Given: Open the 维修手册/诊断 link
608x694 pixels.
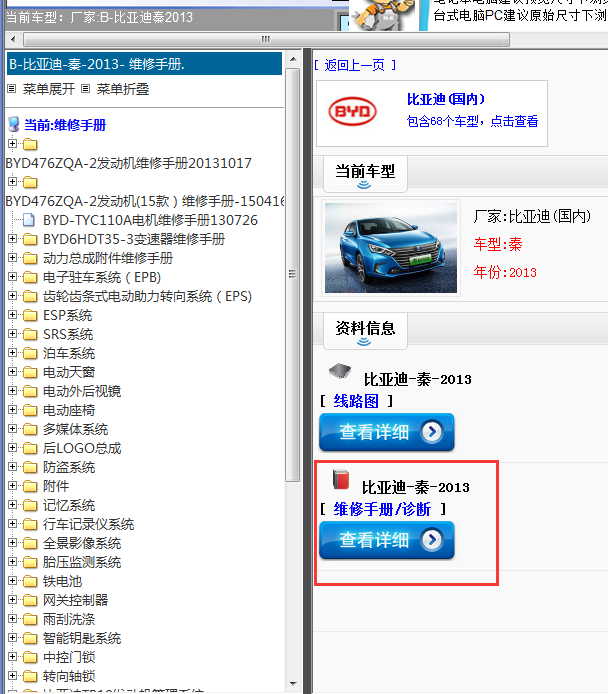Looking at the screenshot, I should point(382,509).
